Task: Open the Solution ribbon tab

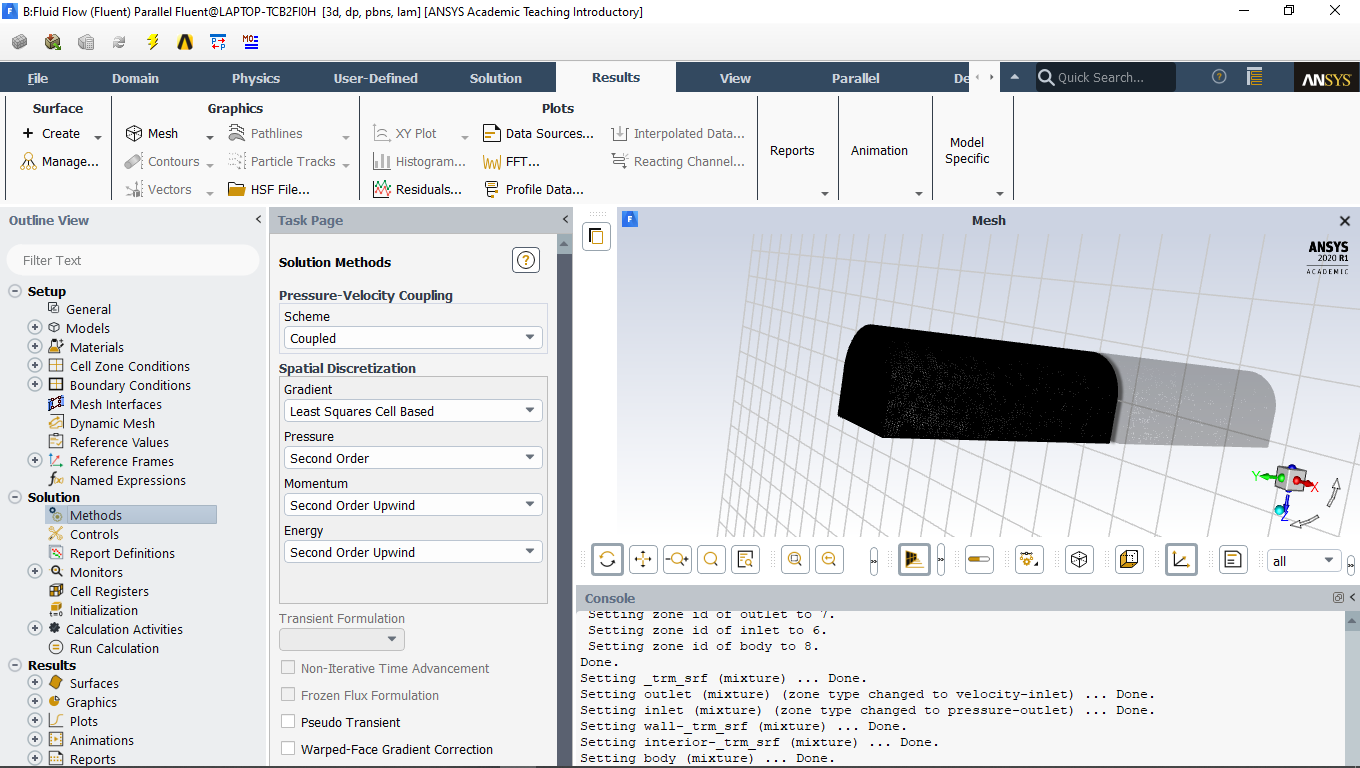Action: click(496, 78)
